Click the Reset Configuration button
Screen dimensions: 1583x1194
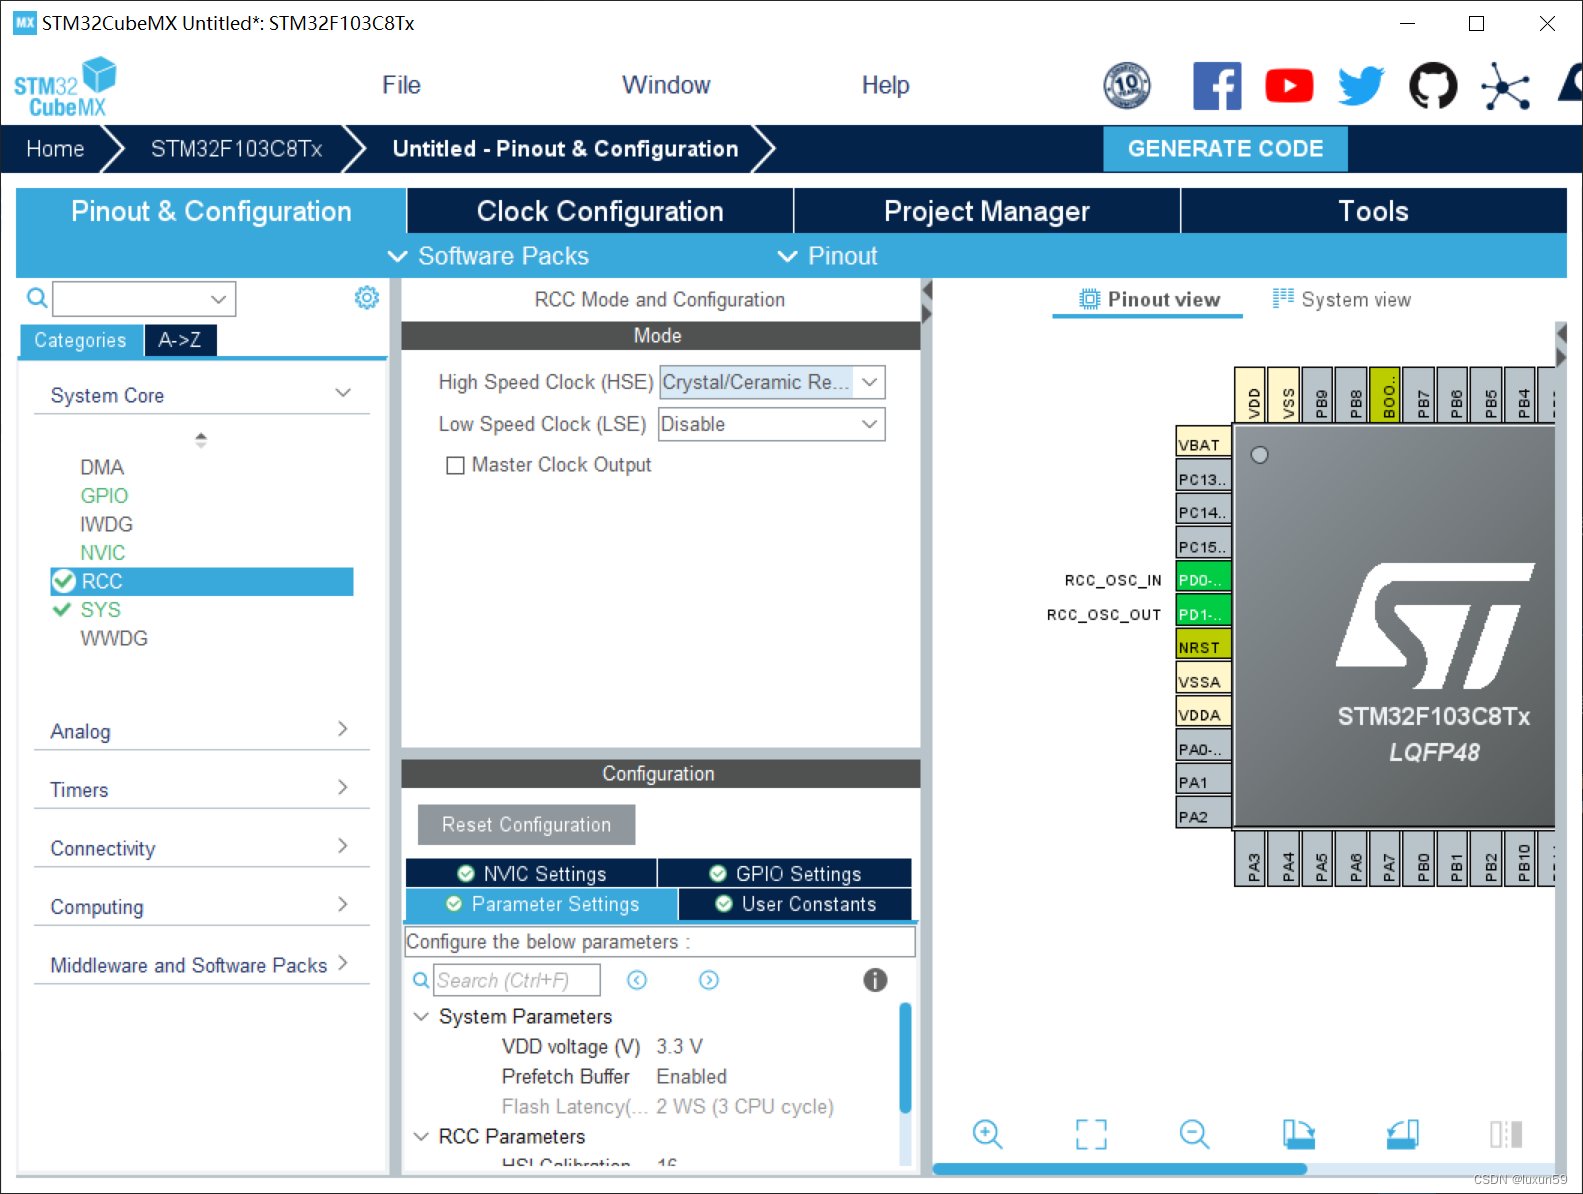[x=526, y=824]
